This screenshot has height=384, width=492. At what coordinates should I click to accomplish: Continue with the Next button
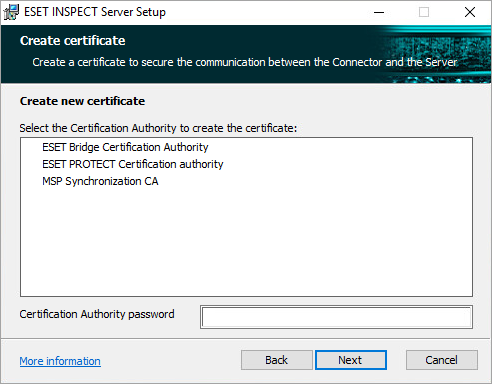tap(351, 360)
